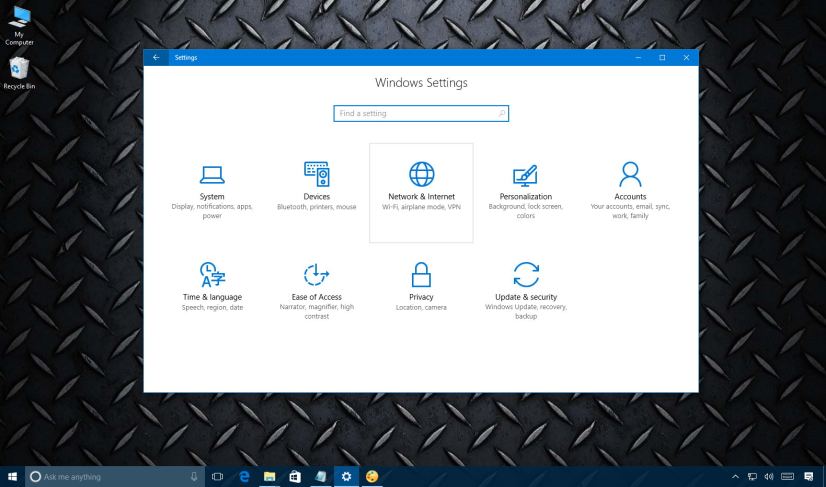Open System settings laptop icon
Viewport: 826px width, 487px height.
pos(212,174)
